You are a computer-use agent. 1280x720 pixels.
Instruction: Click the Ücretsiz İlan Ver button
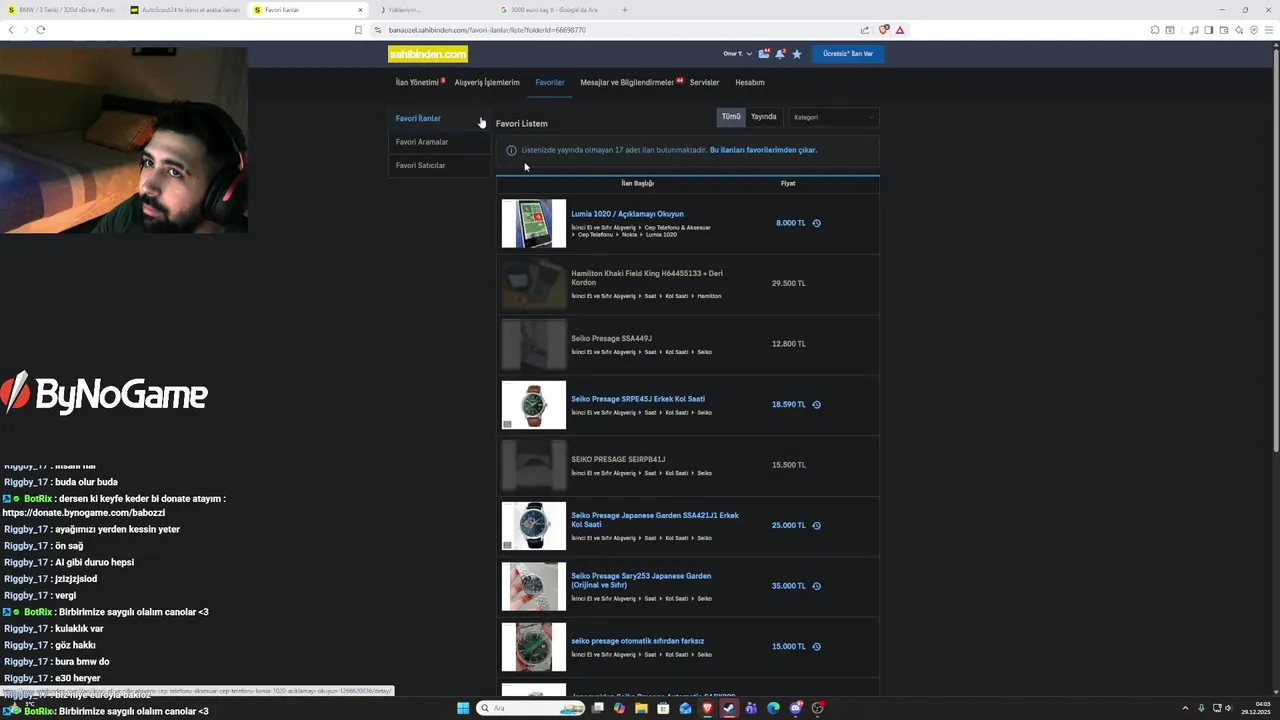848,54
